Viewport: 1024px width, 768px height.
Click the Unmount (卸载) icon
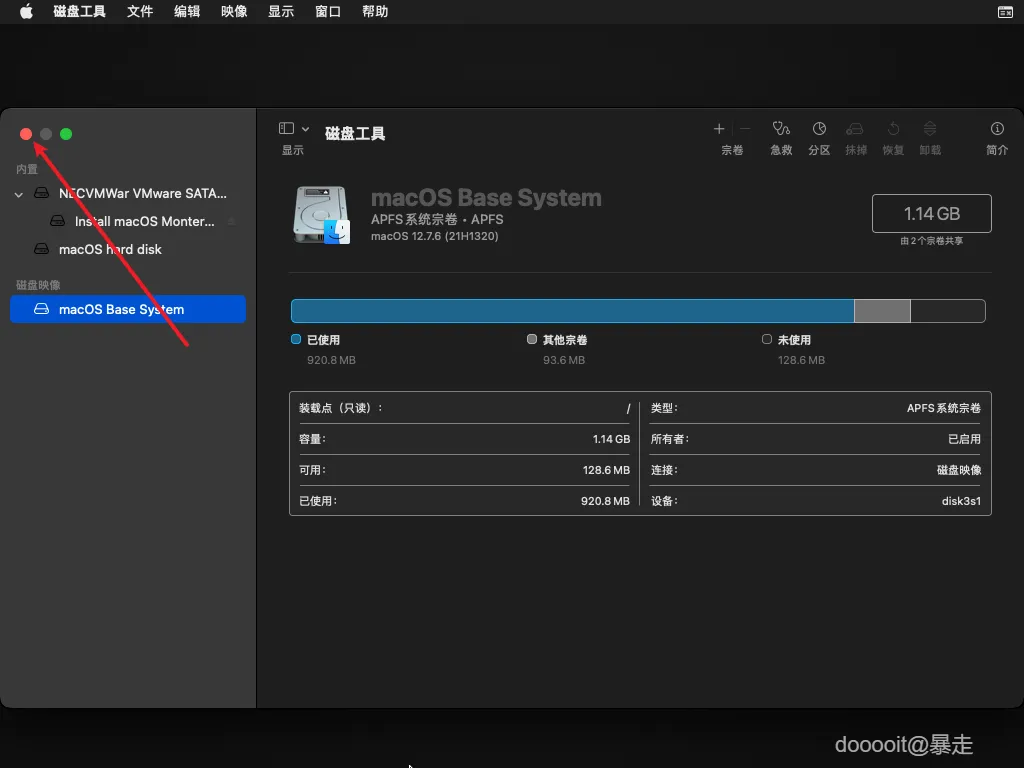tap(930, 129)
